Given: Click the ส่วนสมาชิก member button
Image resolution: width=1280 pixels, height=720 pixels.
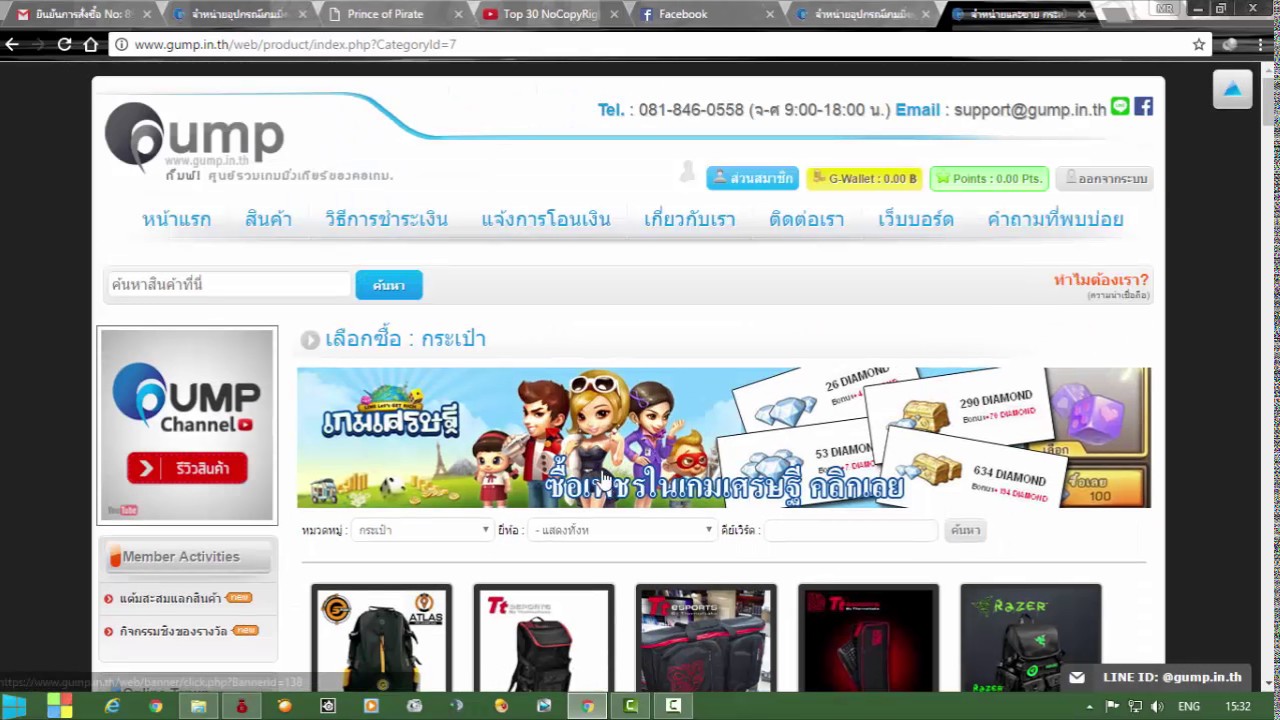Looking at the screenshot, I should click(x=752, y=178).
